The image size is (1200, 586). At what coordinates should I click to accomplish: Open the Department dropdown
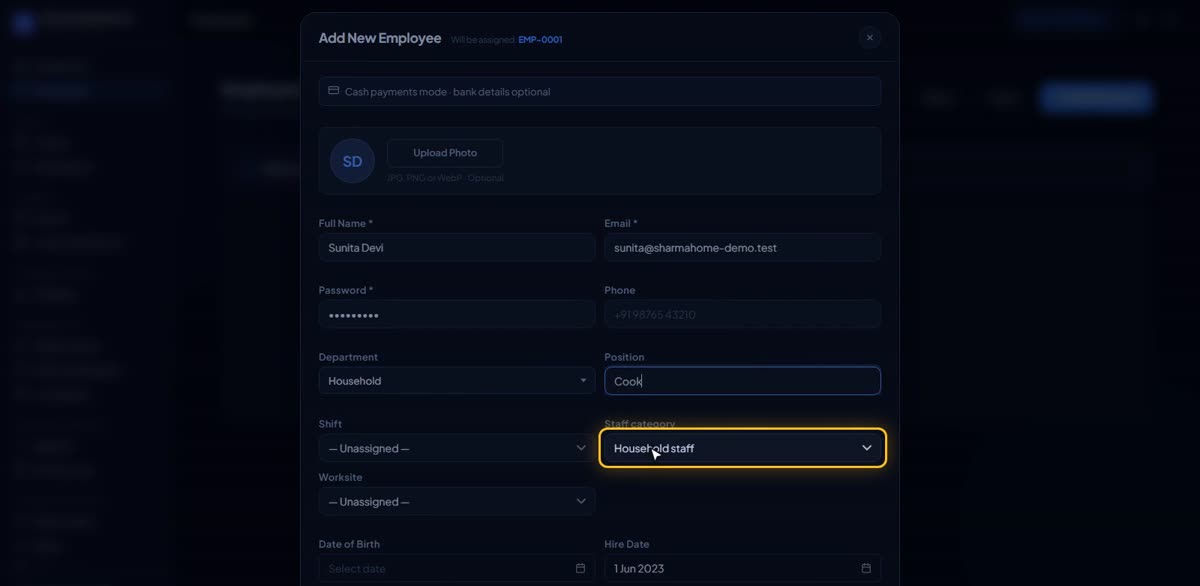[457, 381]
